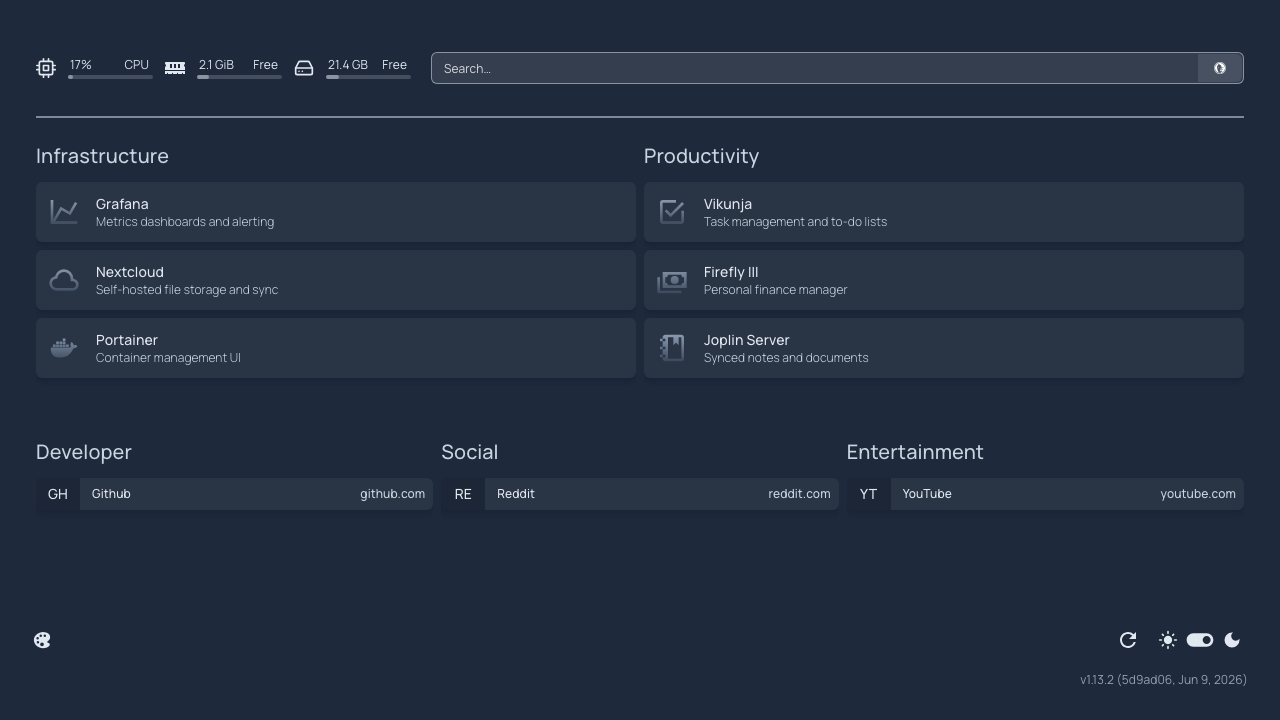Click "Task management and to-do lists" description

(x=795, y=222)
